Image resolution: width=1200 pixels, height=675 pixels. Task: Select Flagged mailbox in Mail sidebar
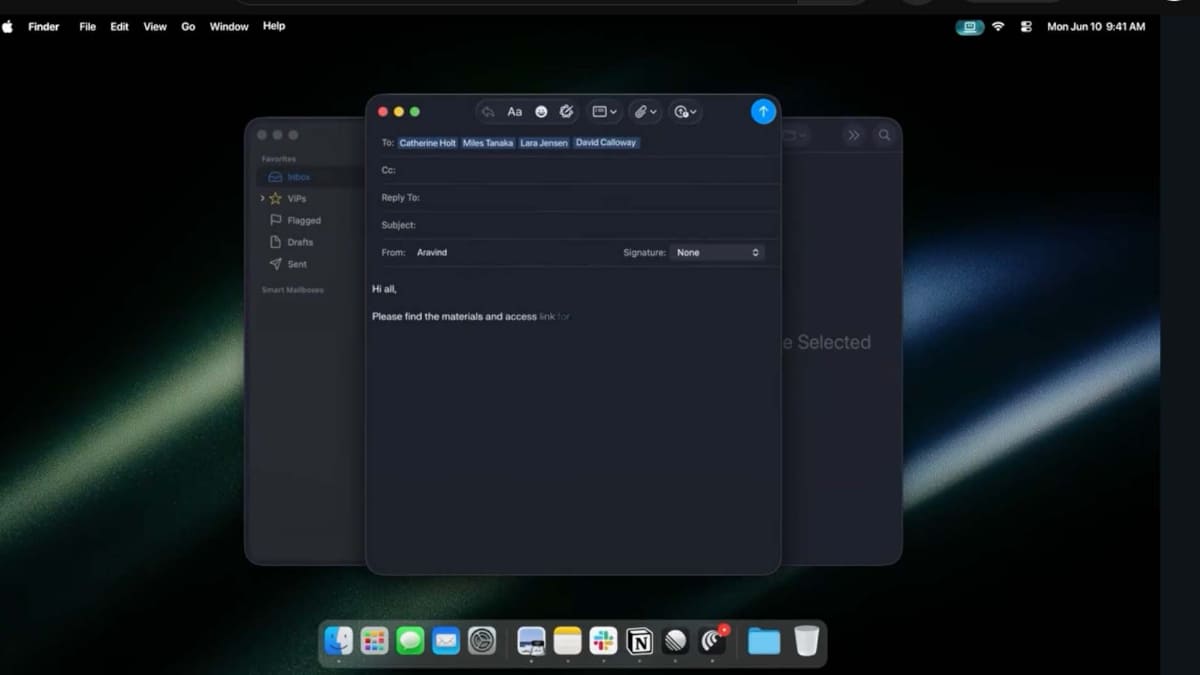(x=295, y=221)
